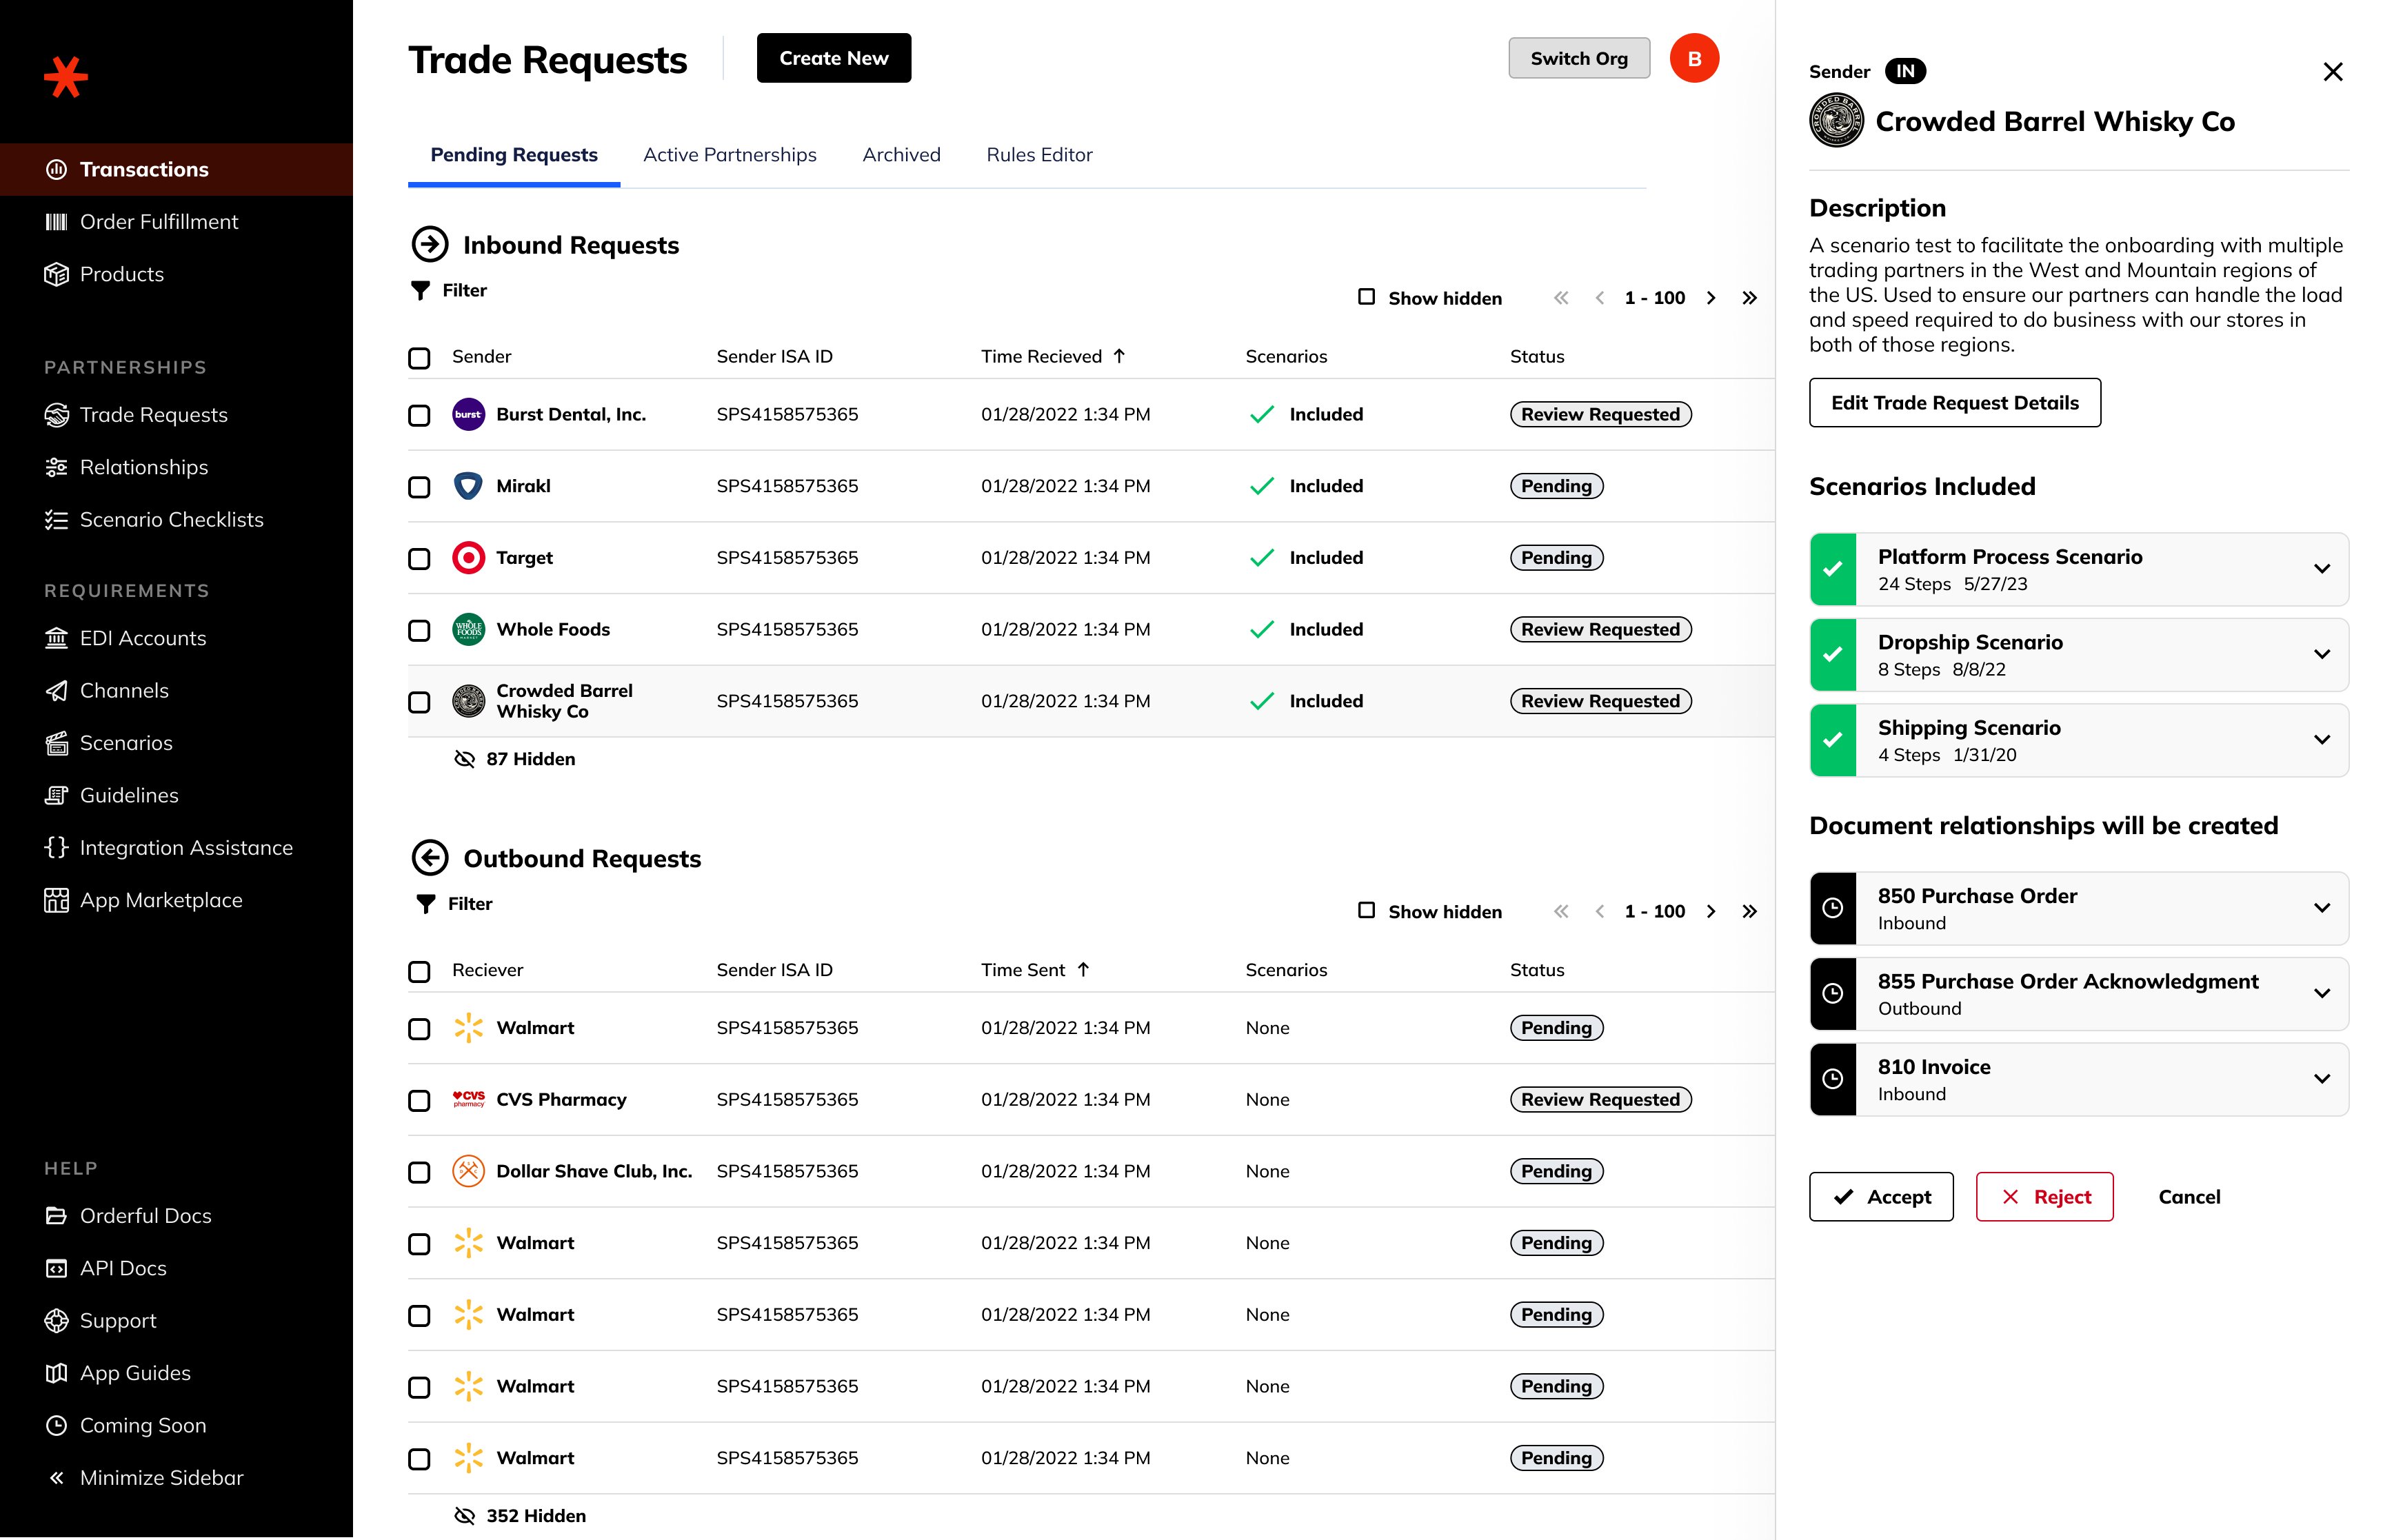Expand 810 Invoice details
Viewport: 2383px width, 1540px height.
[2322, 1079]
